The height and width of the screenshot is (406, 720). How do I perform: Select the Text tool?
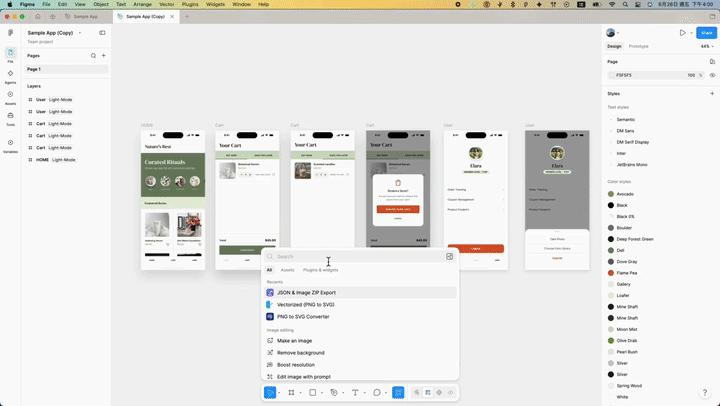355,393
